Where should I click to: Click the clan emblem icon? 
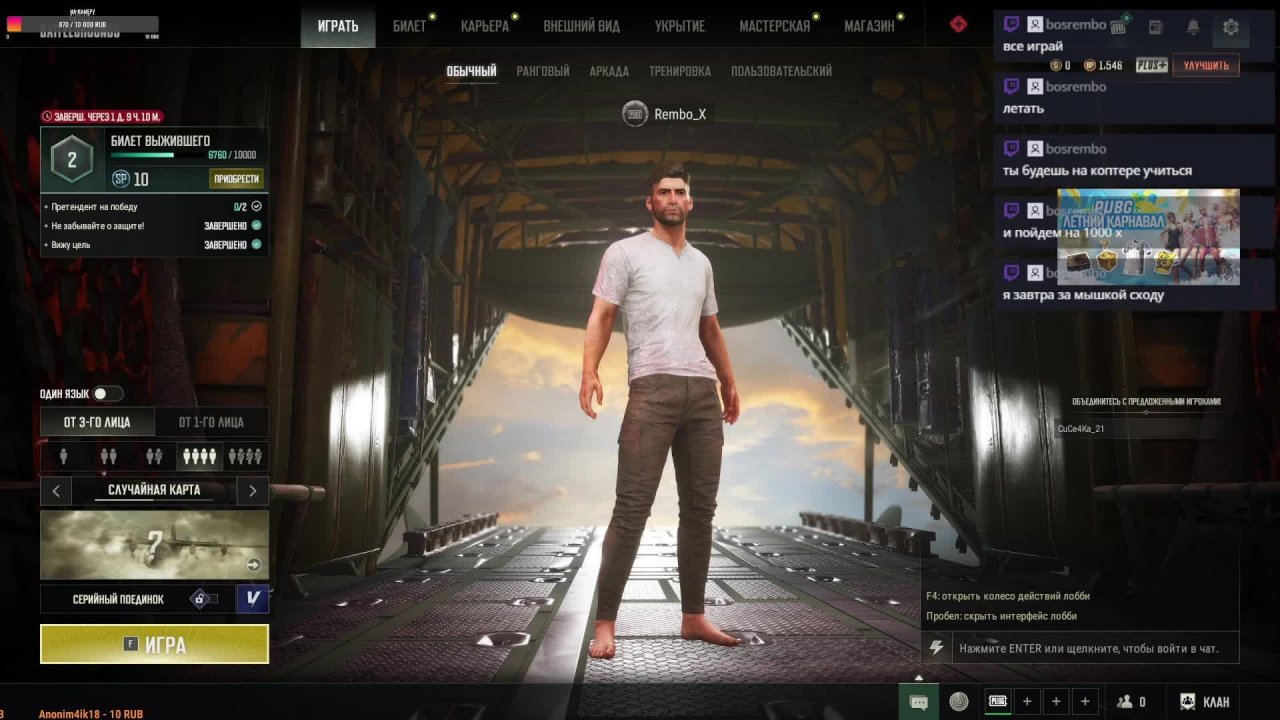coord(1188,702)
